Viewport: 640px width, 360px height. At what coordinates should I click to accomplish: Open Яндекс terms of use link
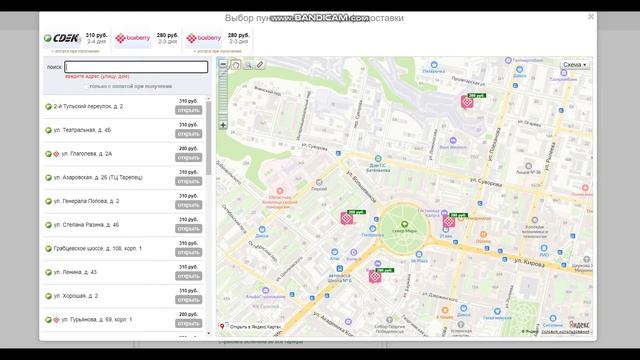click(565, 332)
